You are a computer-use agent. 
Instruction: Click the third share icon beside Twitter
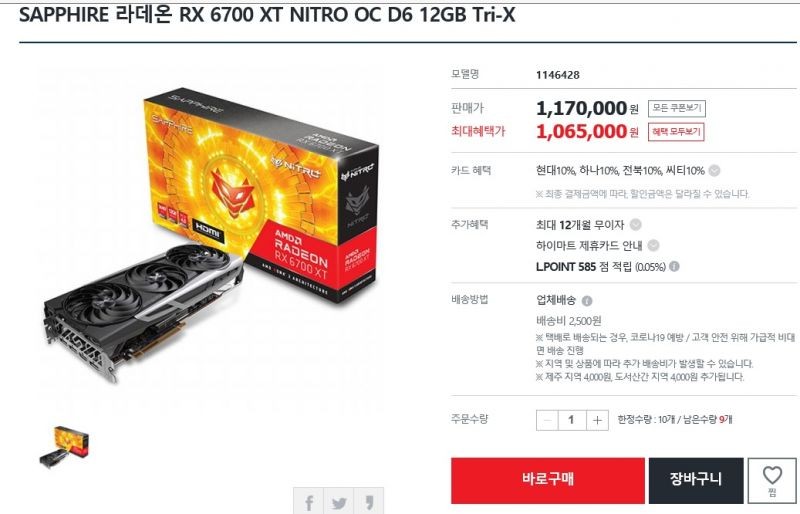tap(368, 502)
